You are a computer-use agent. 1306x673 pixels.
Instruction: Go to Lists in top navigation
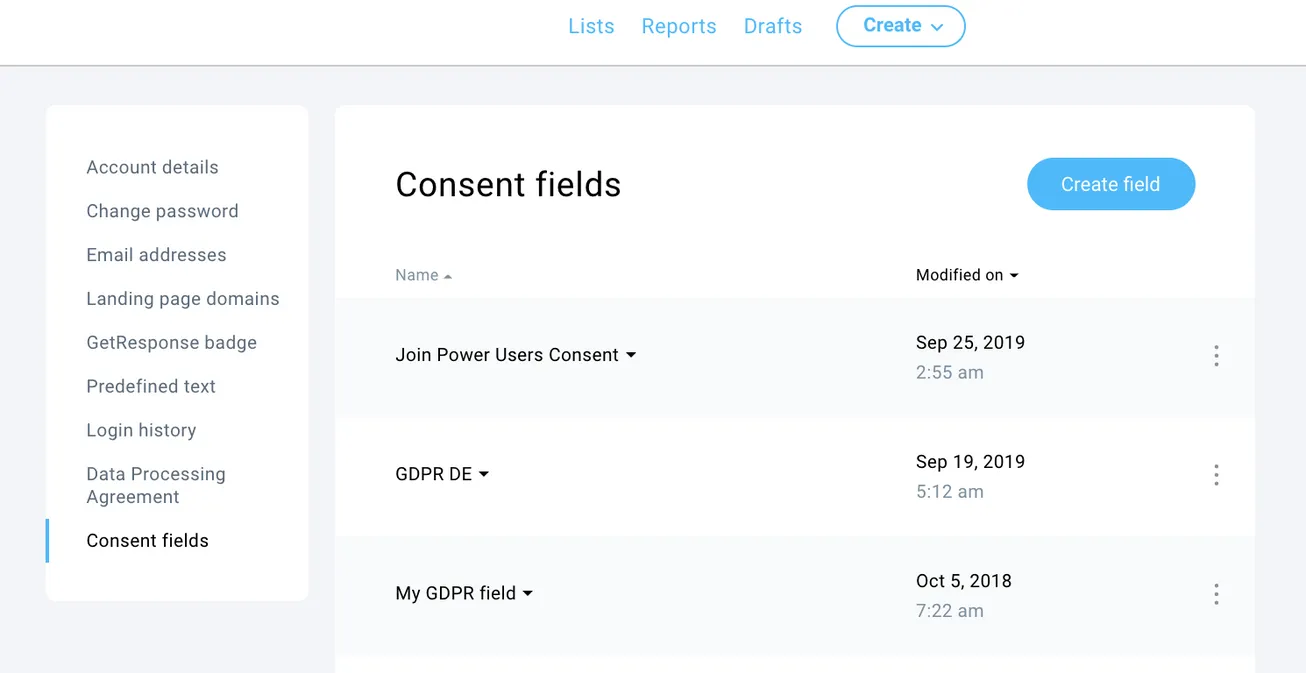pyautogui.click(x=591, y=27)
